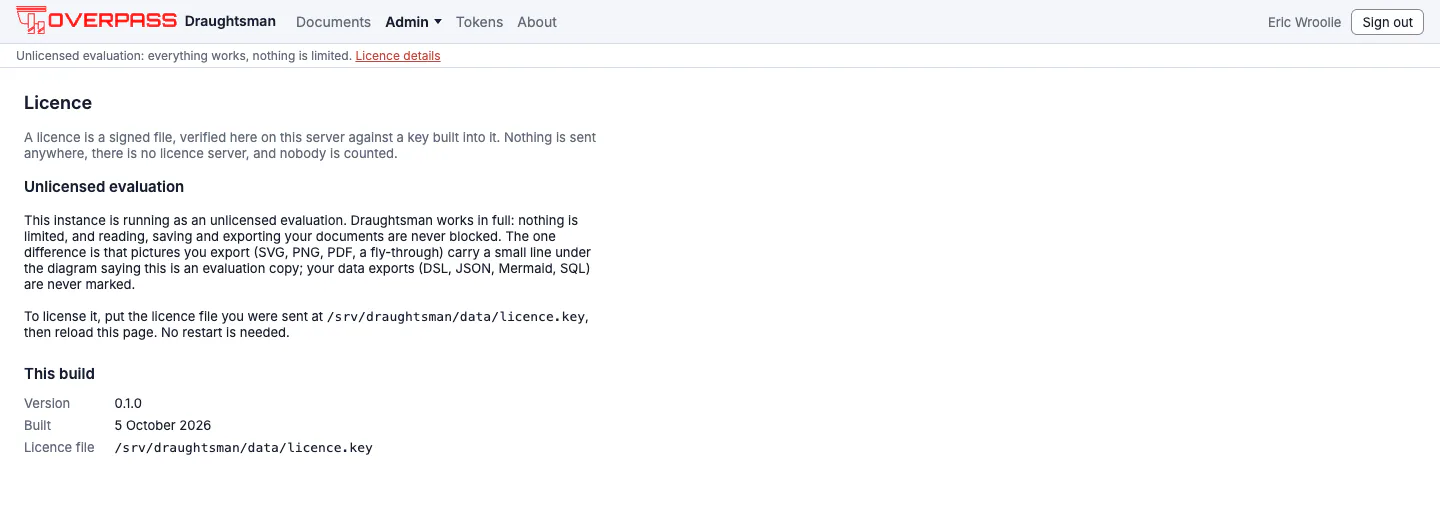The width and height of the screenshot is (1440, 510).
Task: Click the licence.key path in instructions paragraph
Action: coord(457,317)
